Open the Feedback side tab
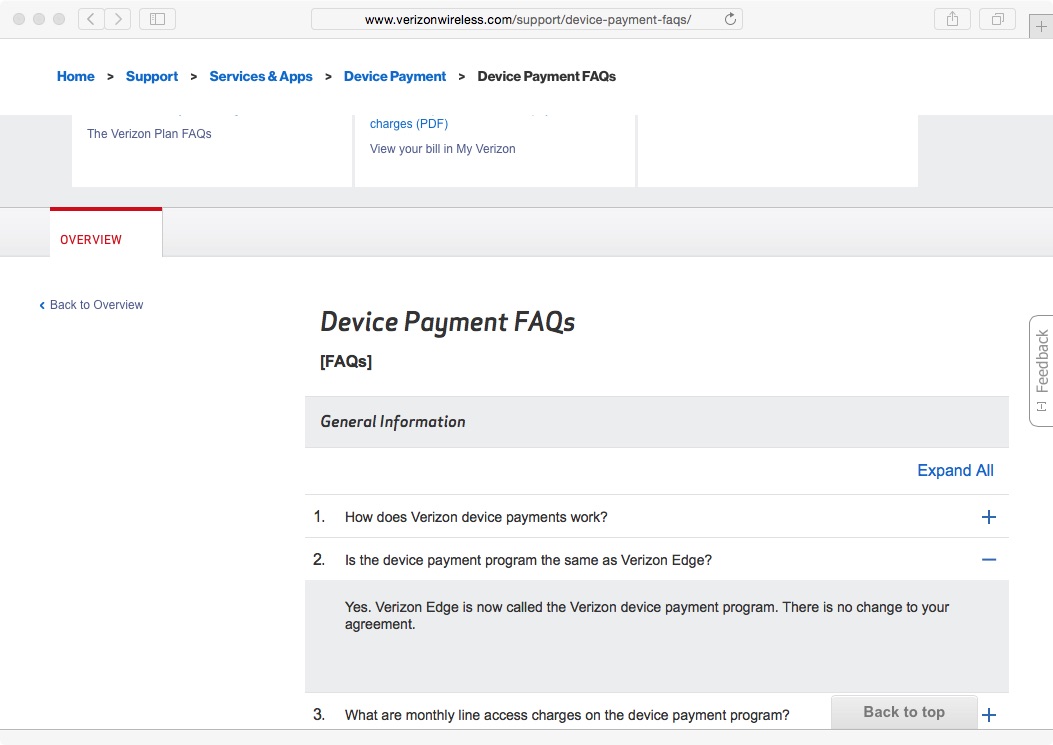 click(1041, 370)
